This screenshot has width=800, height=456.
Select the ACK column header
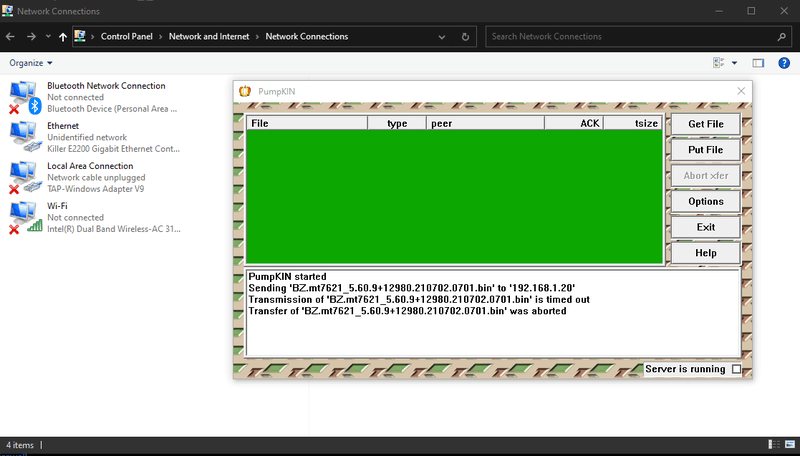(x=574, y=123)
